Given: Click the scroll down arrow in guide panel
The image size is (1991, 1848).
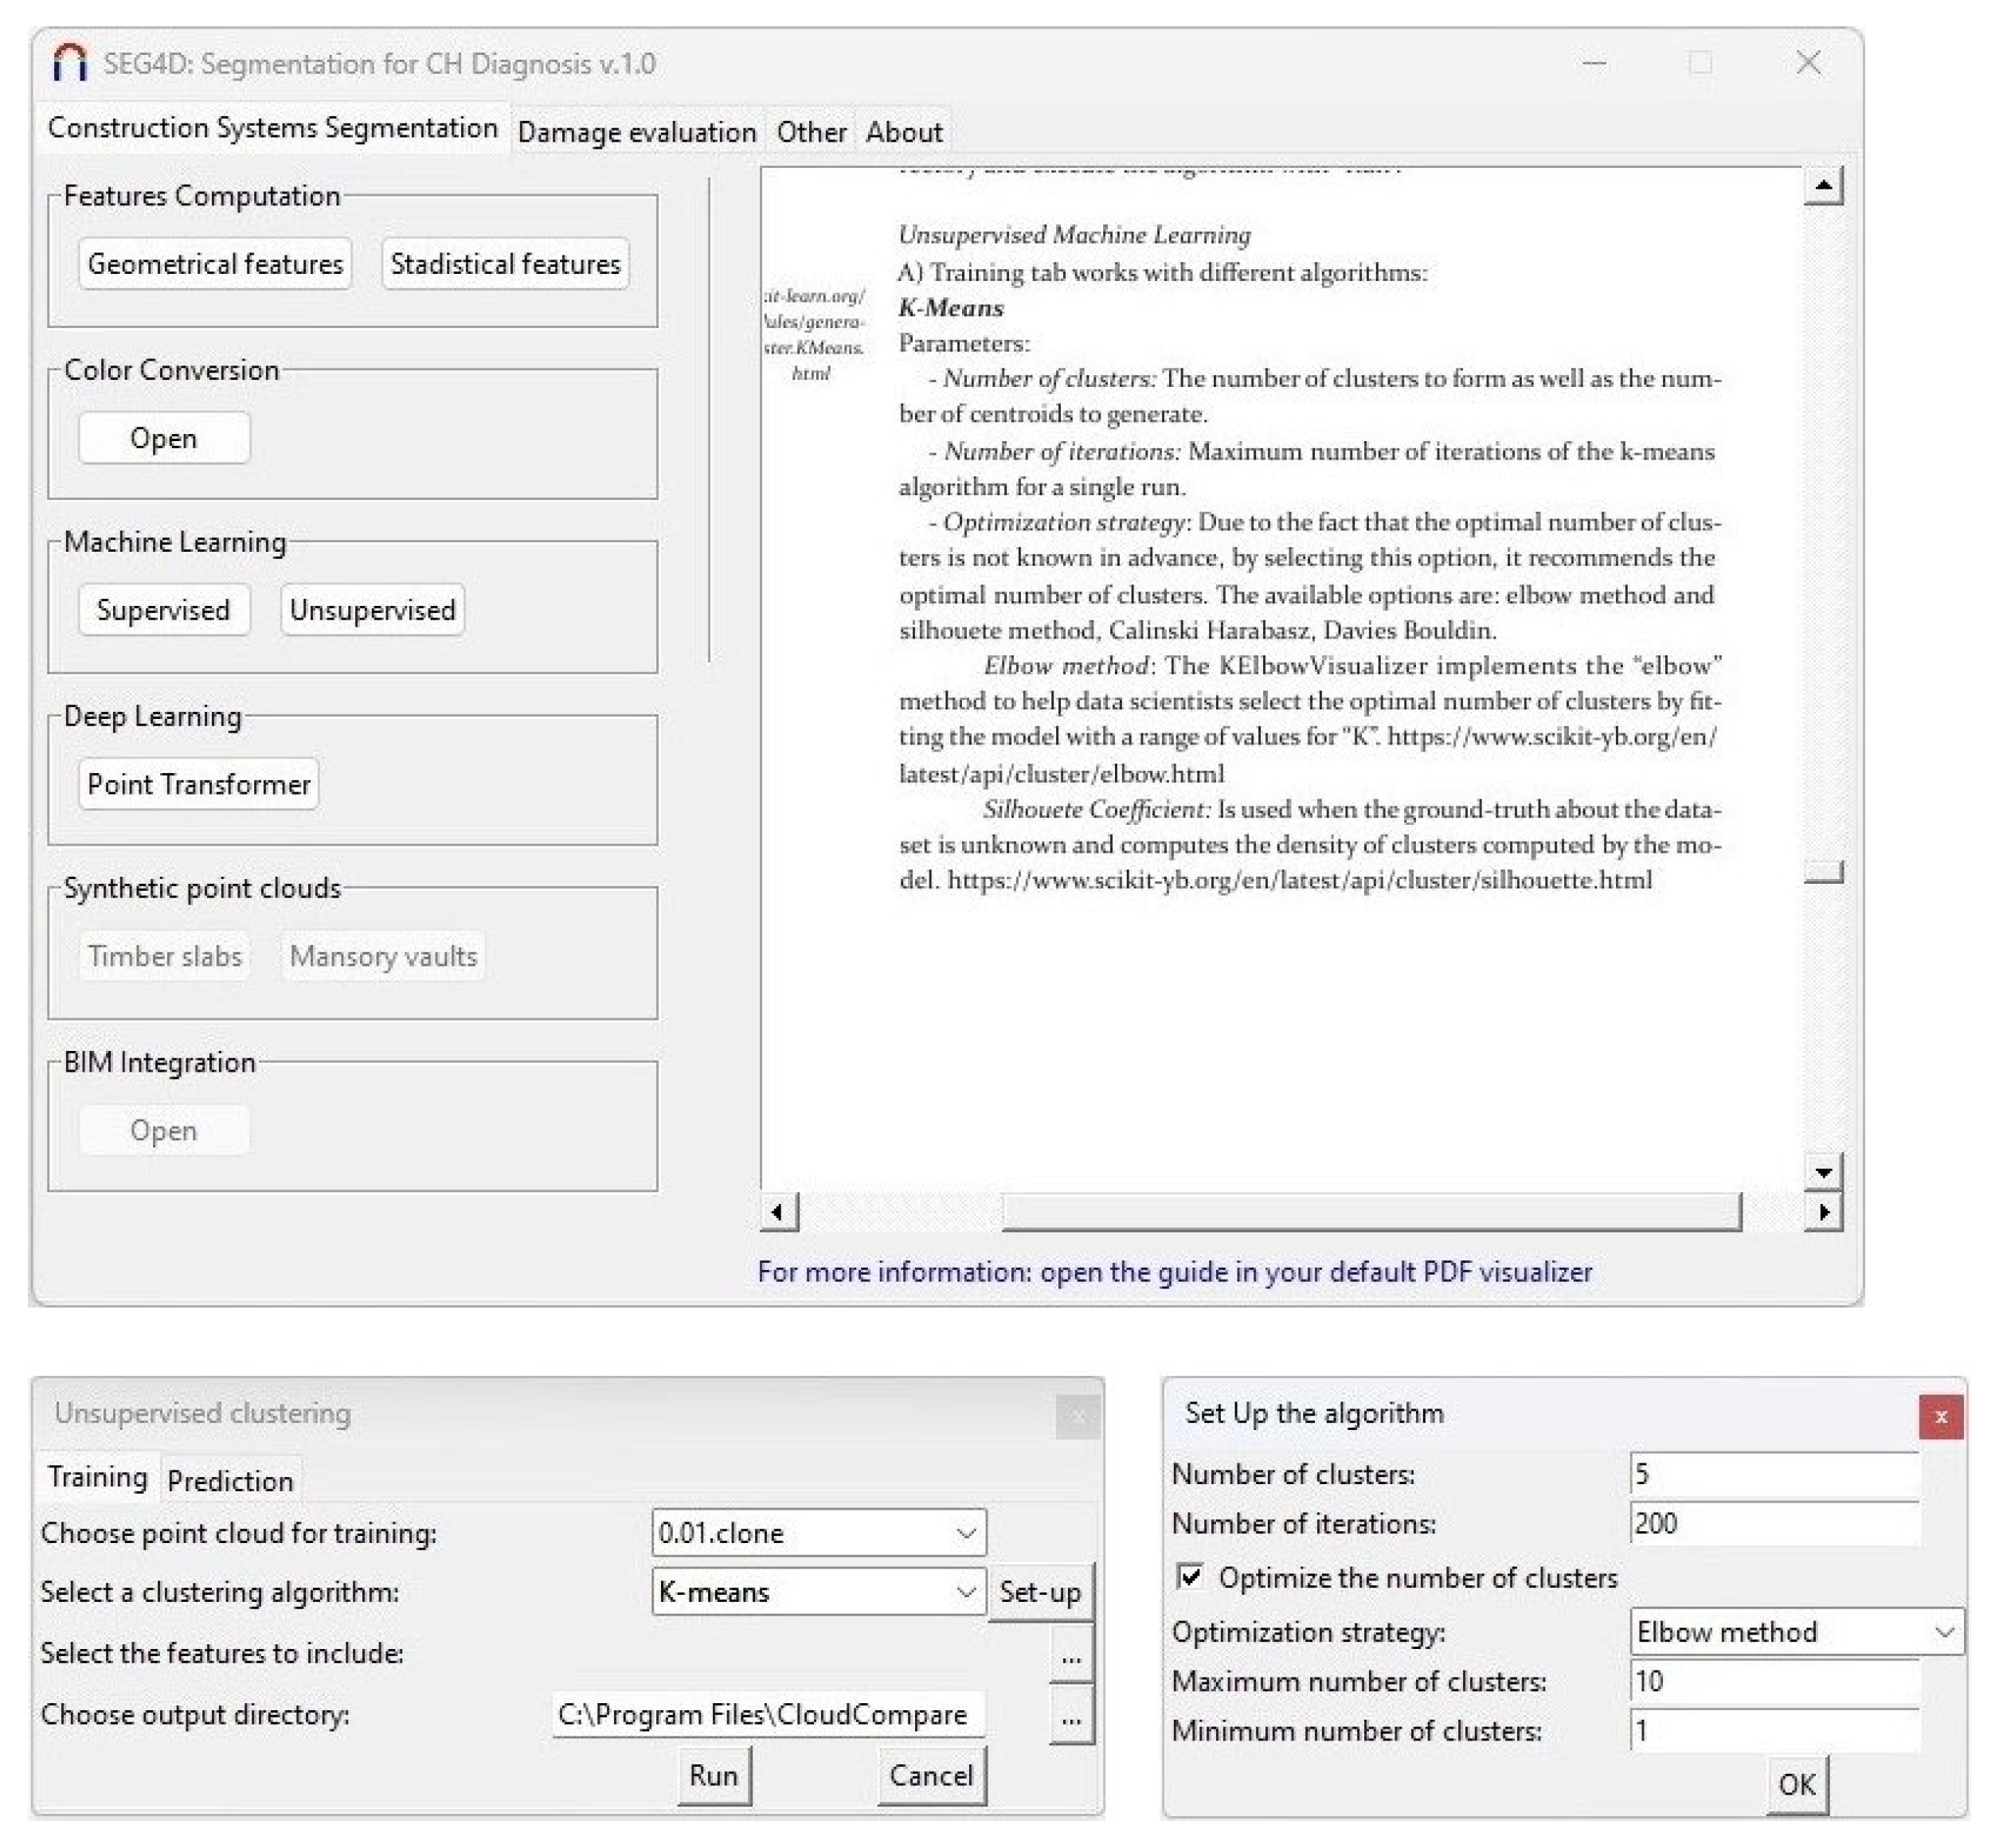Looking at the screenshot, I should point(1822,1171).
